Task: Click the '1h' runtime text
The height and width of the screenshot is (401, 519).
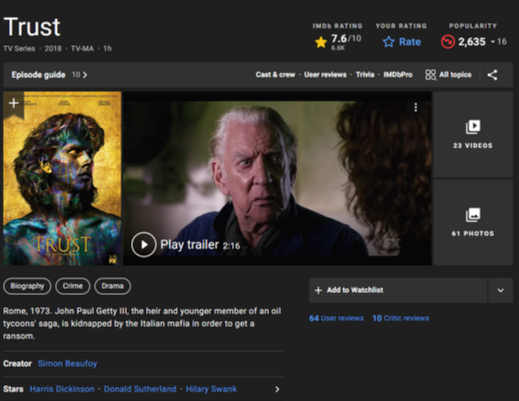Action: [107, 49]
